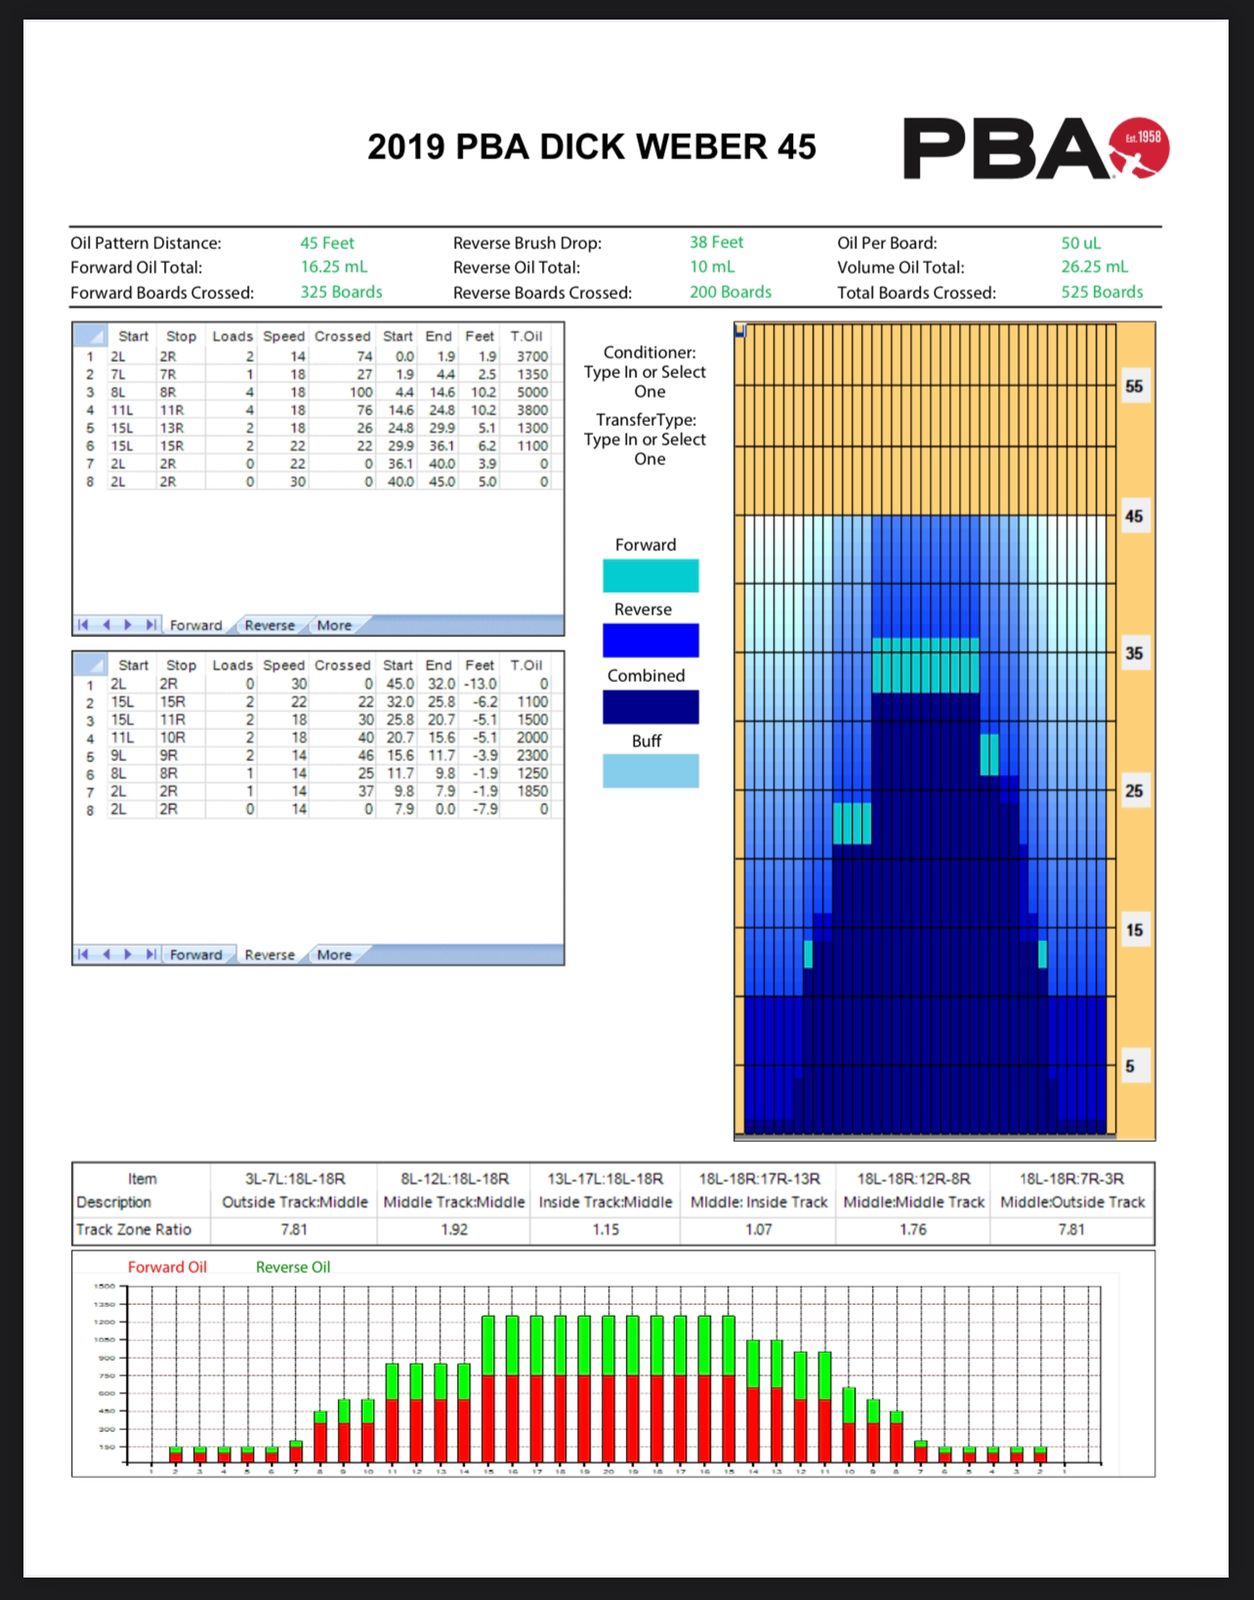Click the 55 feet marker on lane diagram

[x=1134, y=386]
